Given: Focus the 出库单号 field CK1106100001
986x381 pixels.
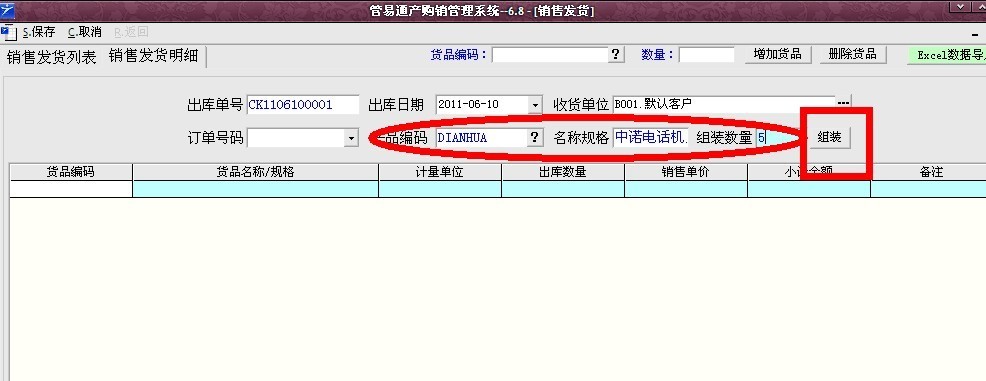Looking at the screenshot, I should tap(303, 104).
